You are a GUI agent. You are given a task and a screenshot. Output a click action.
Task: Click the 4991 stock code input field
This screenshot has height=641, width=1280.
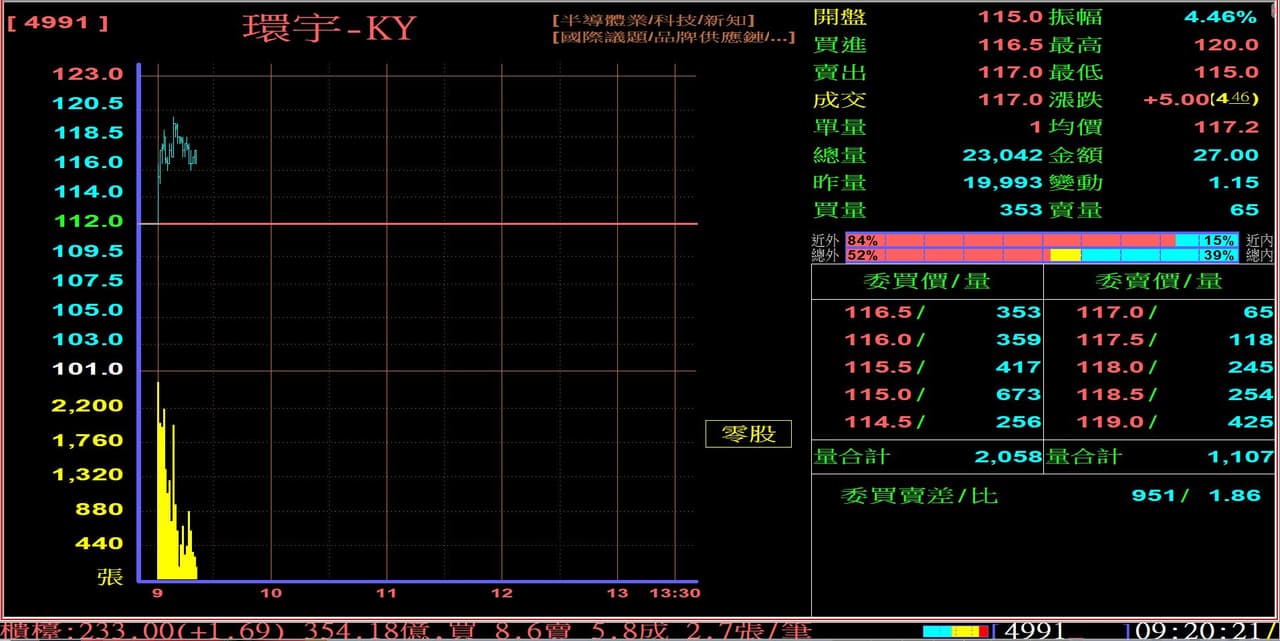tap(1059, 631)
